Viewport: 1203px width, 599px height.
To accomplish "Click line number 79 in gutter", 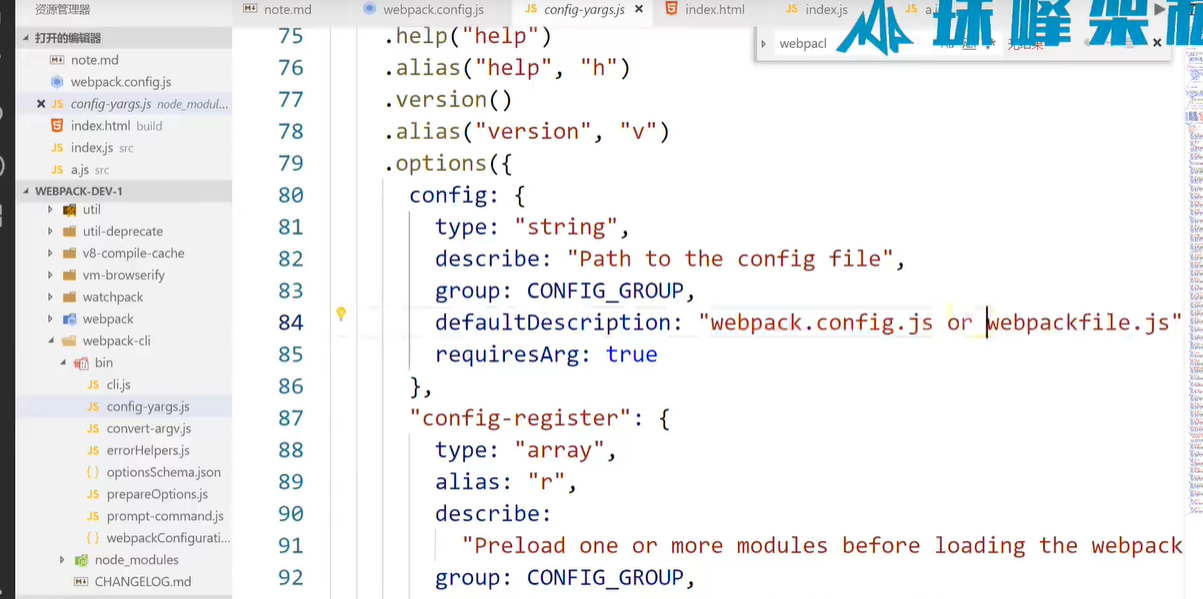I will 290,163.
